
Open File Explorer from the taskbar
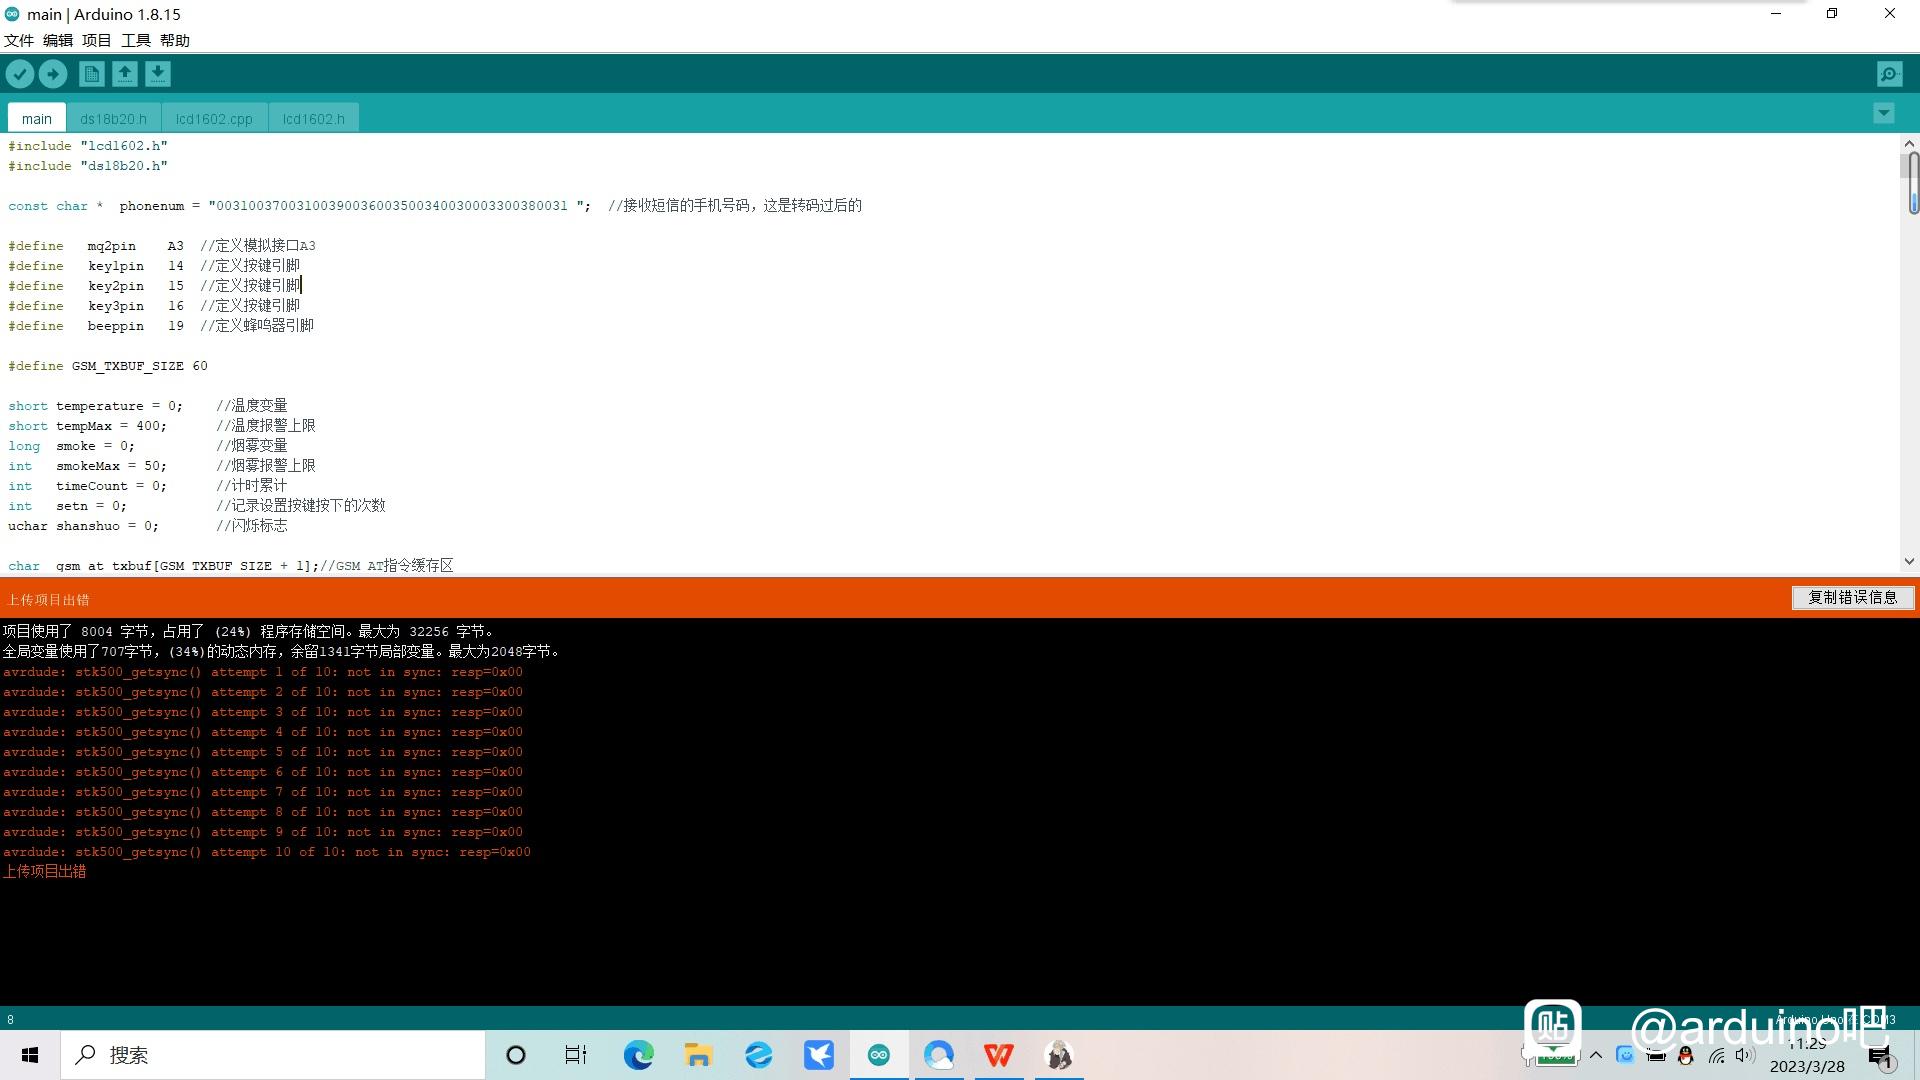[x=698, y=1055]
